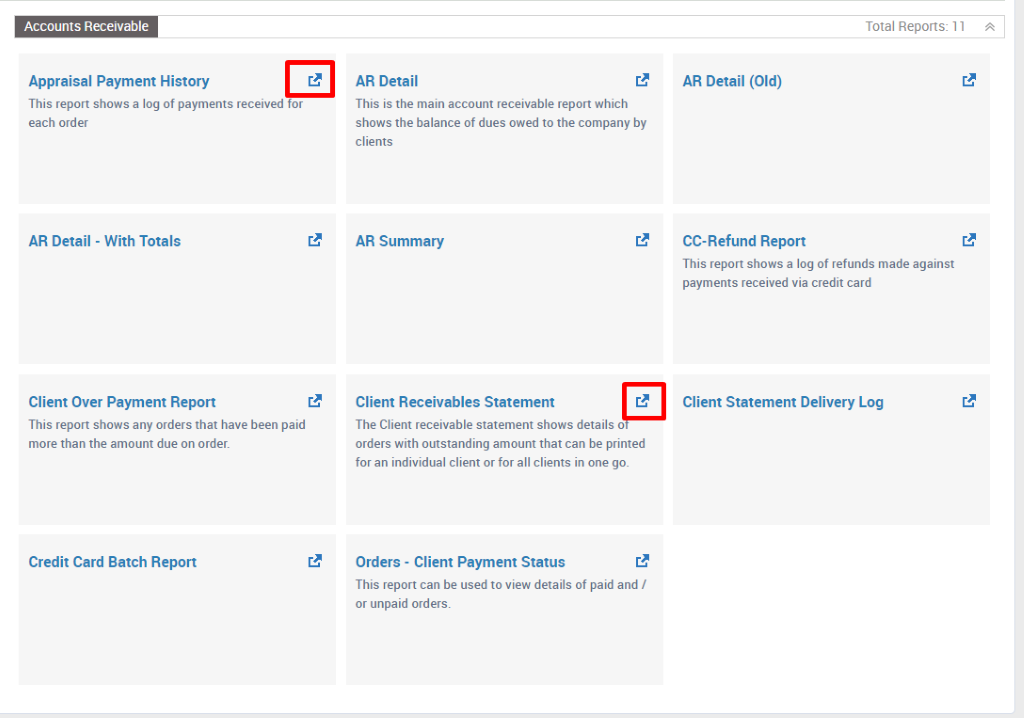The image size is (1024, 718).
Task: Select the AR Summary report title
Action: click(x=399, y=240)
